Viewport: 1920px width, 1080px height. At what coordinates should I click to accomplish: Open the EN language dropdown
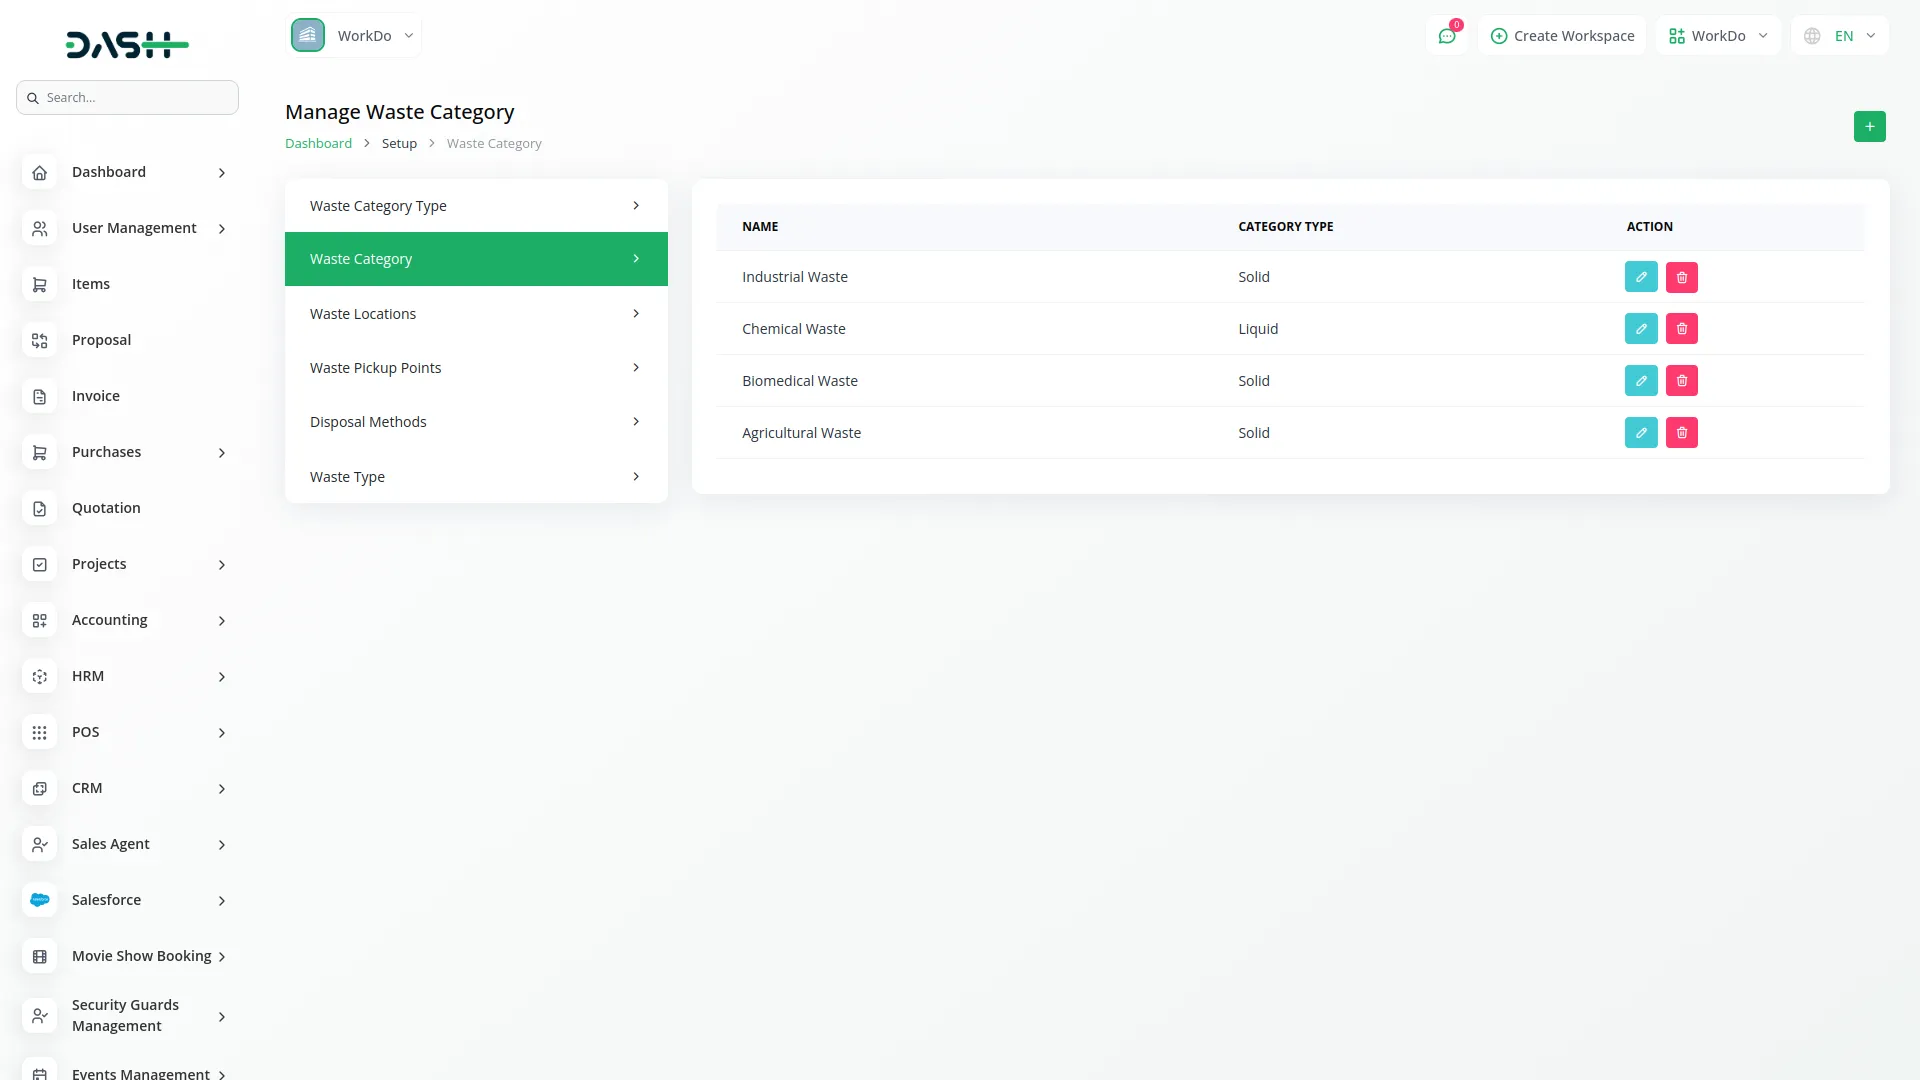point(1840,36)
